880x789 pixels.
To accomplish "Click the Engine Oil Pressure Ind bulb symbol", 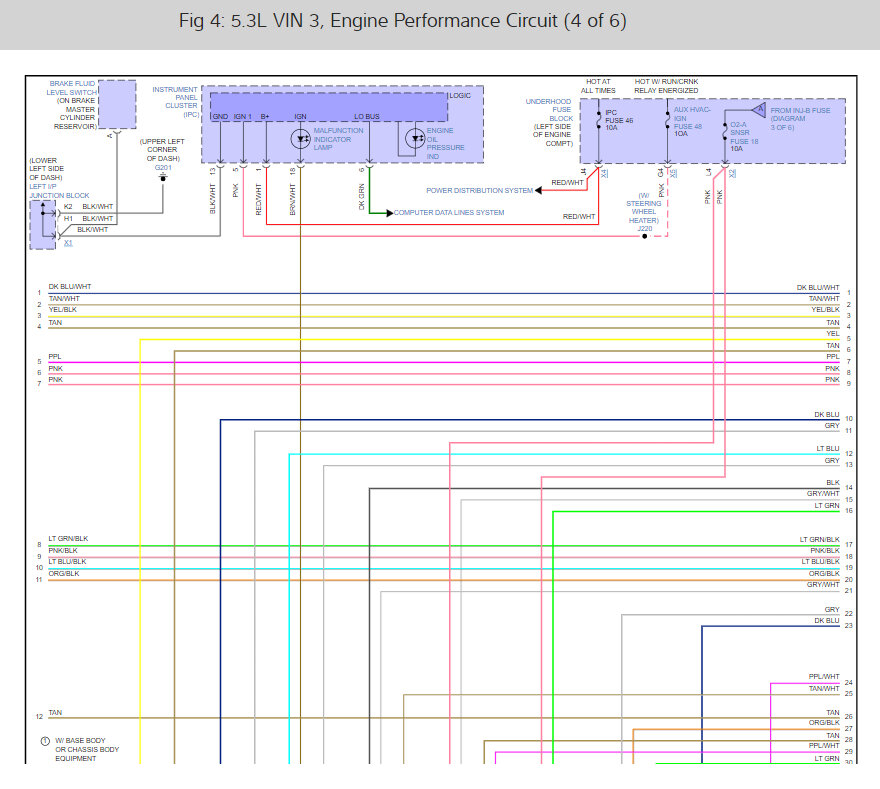I will 415,138.
